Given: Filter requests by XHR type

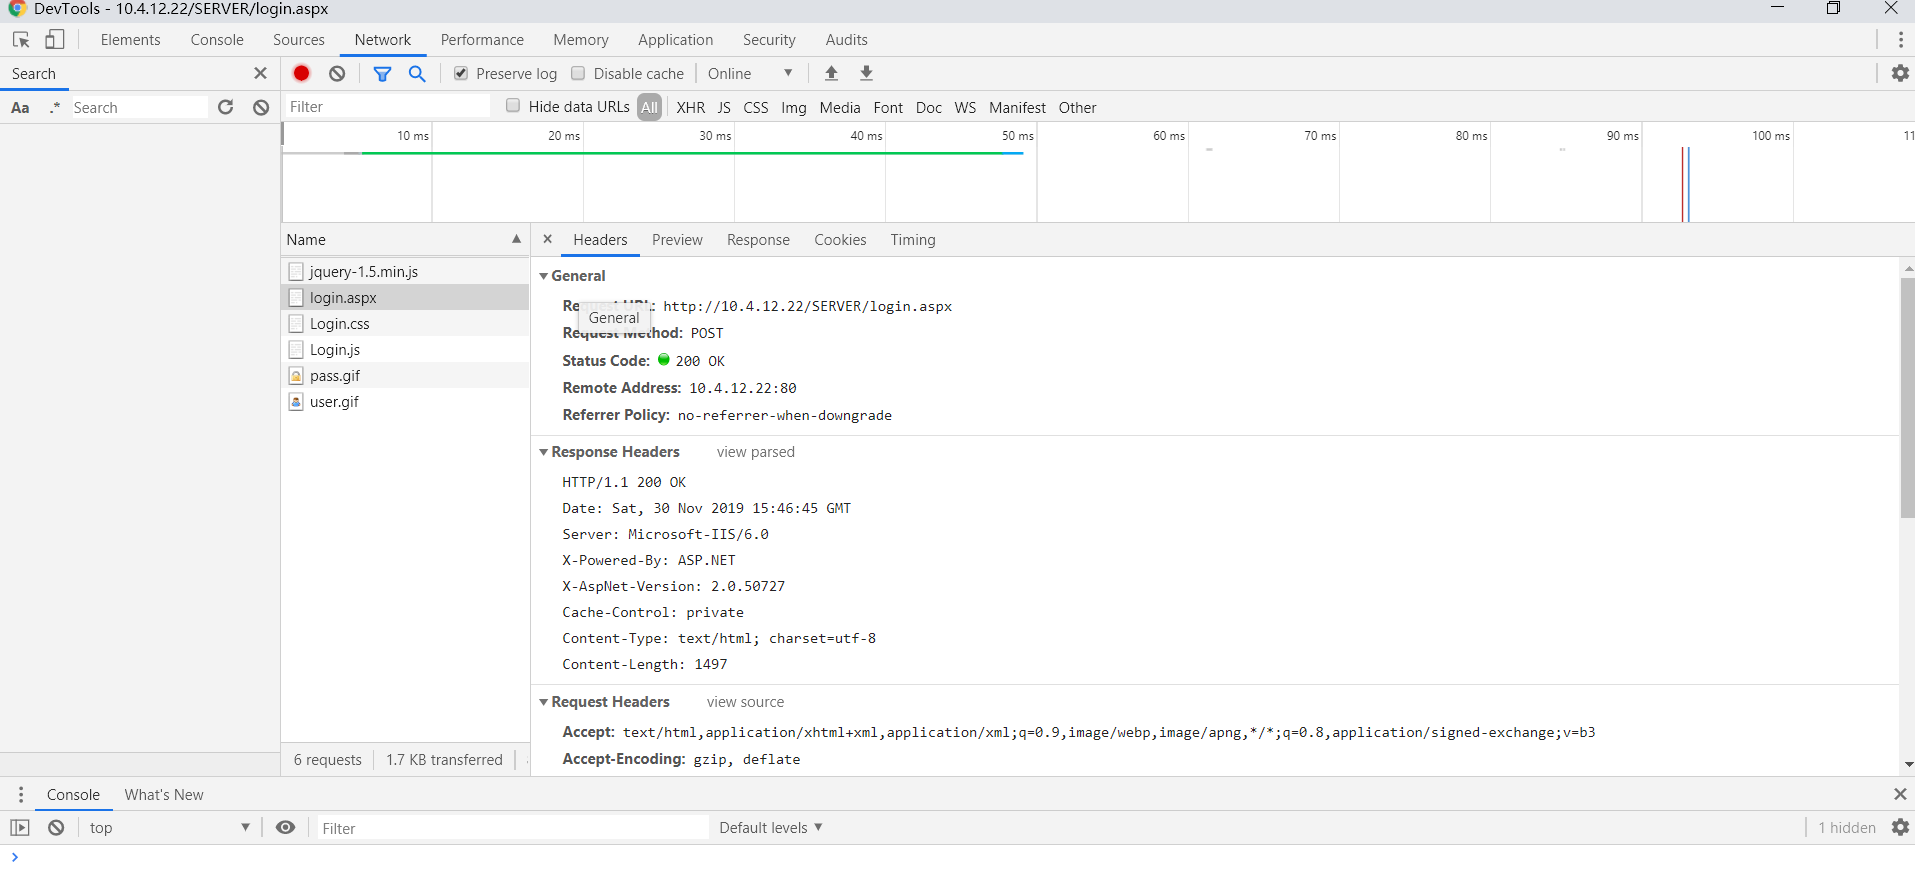Looking at the screenshot, I should click(x=690, y=107).
